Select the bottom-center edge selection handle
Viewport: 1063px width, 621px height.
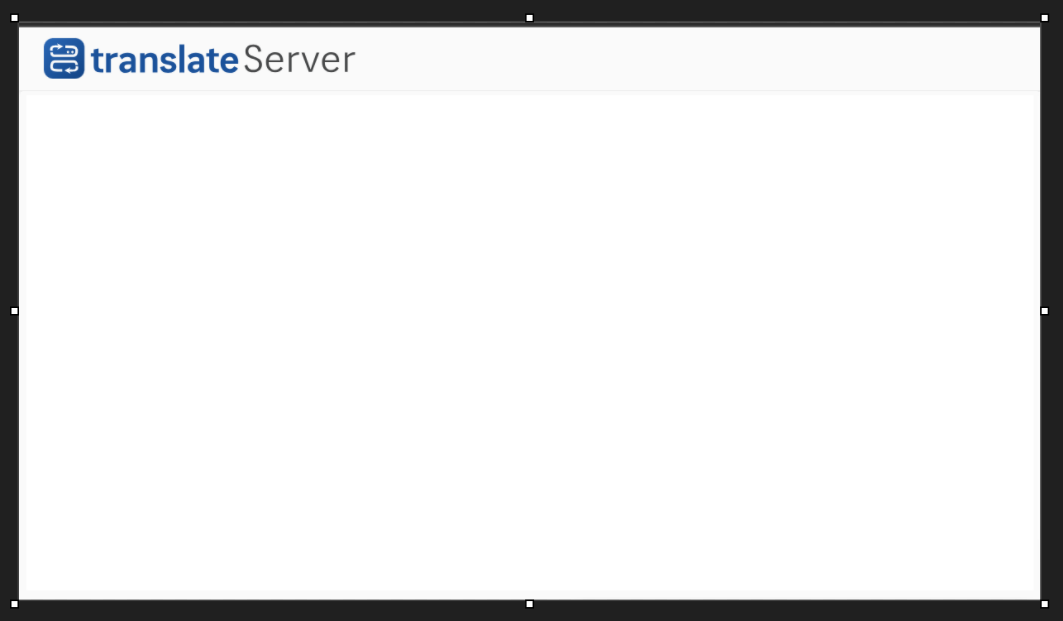(x=529, y=604)
